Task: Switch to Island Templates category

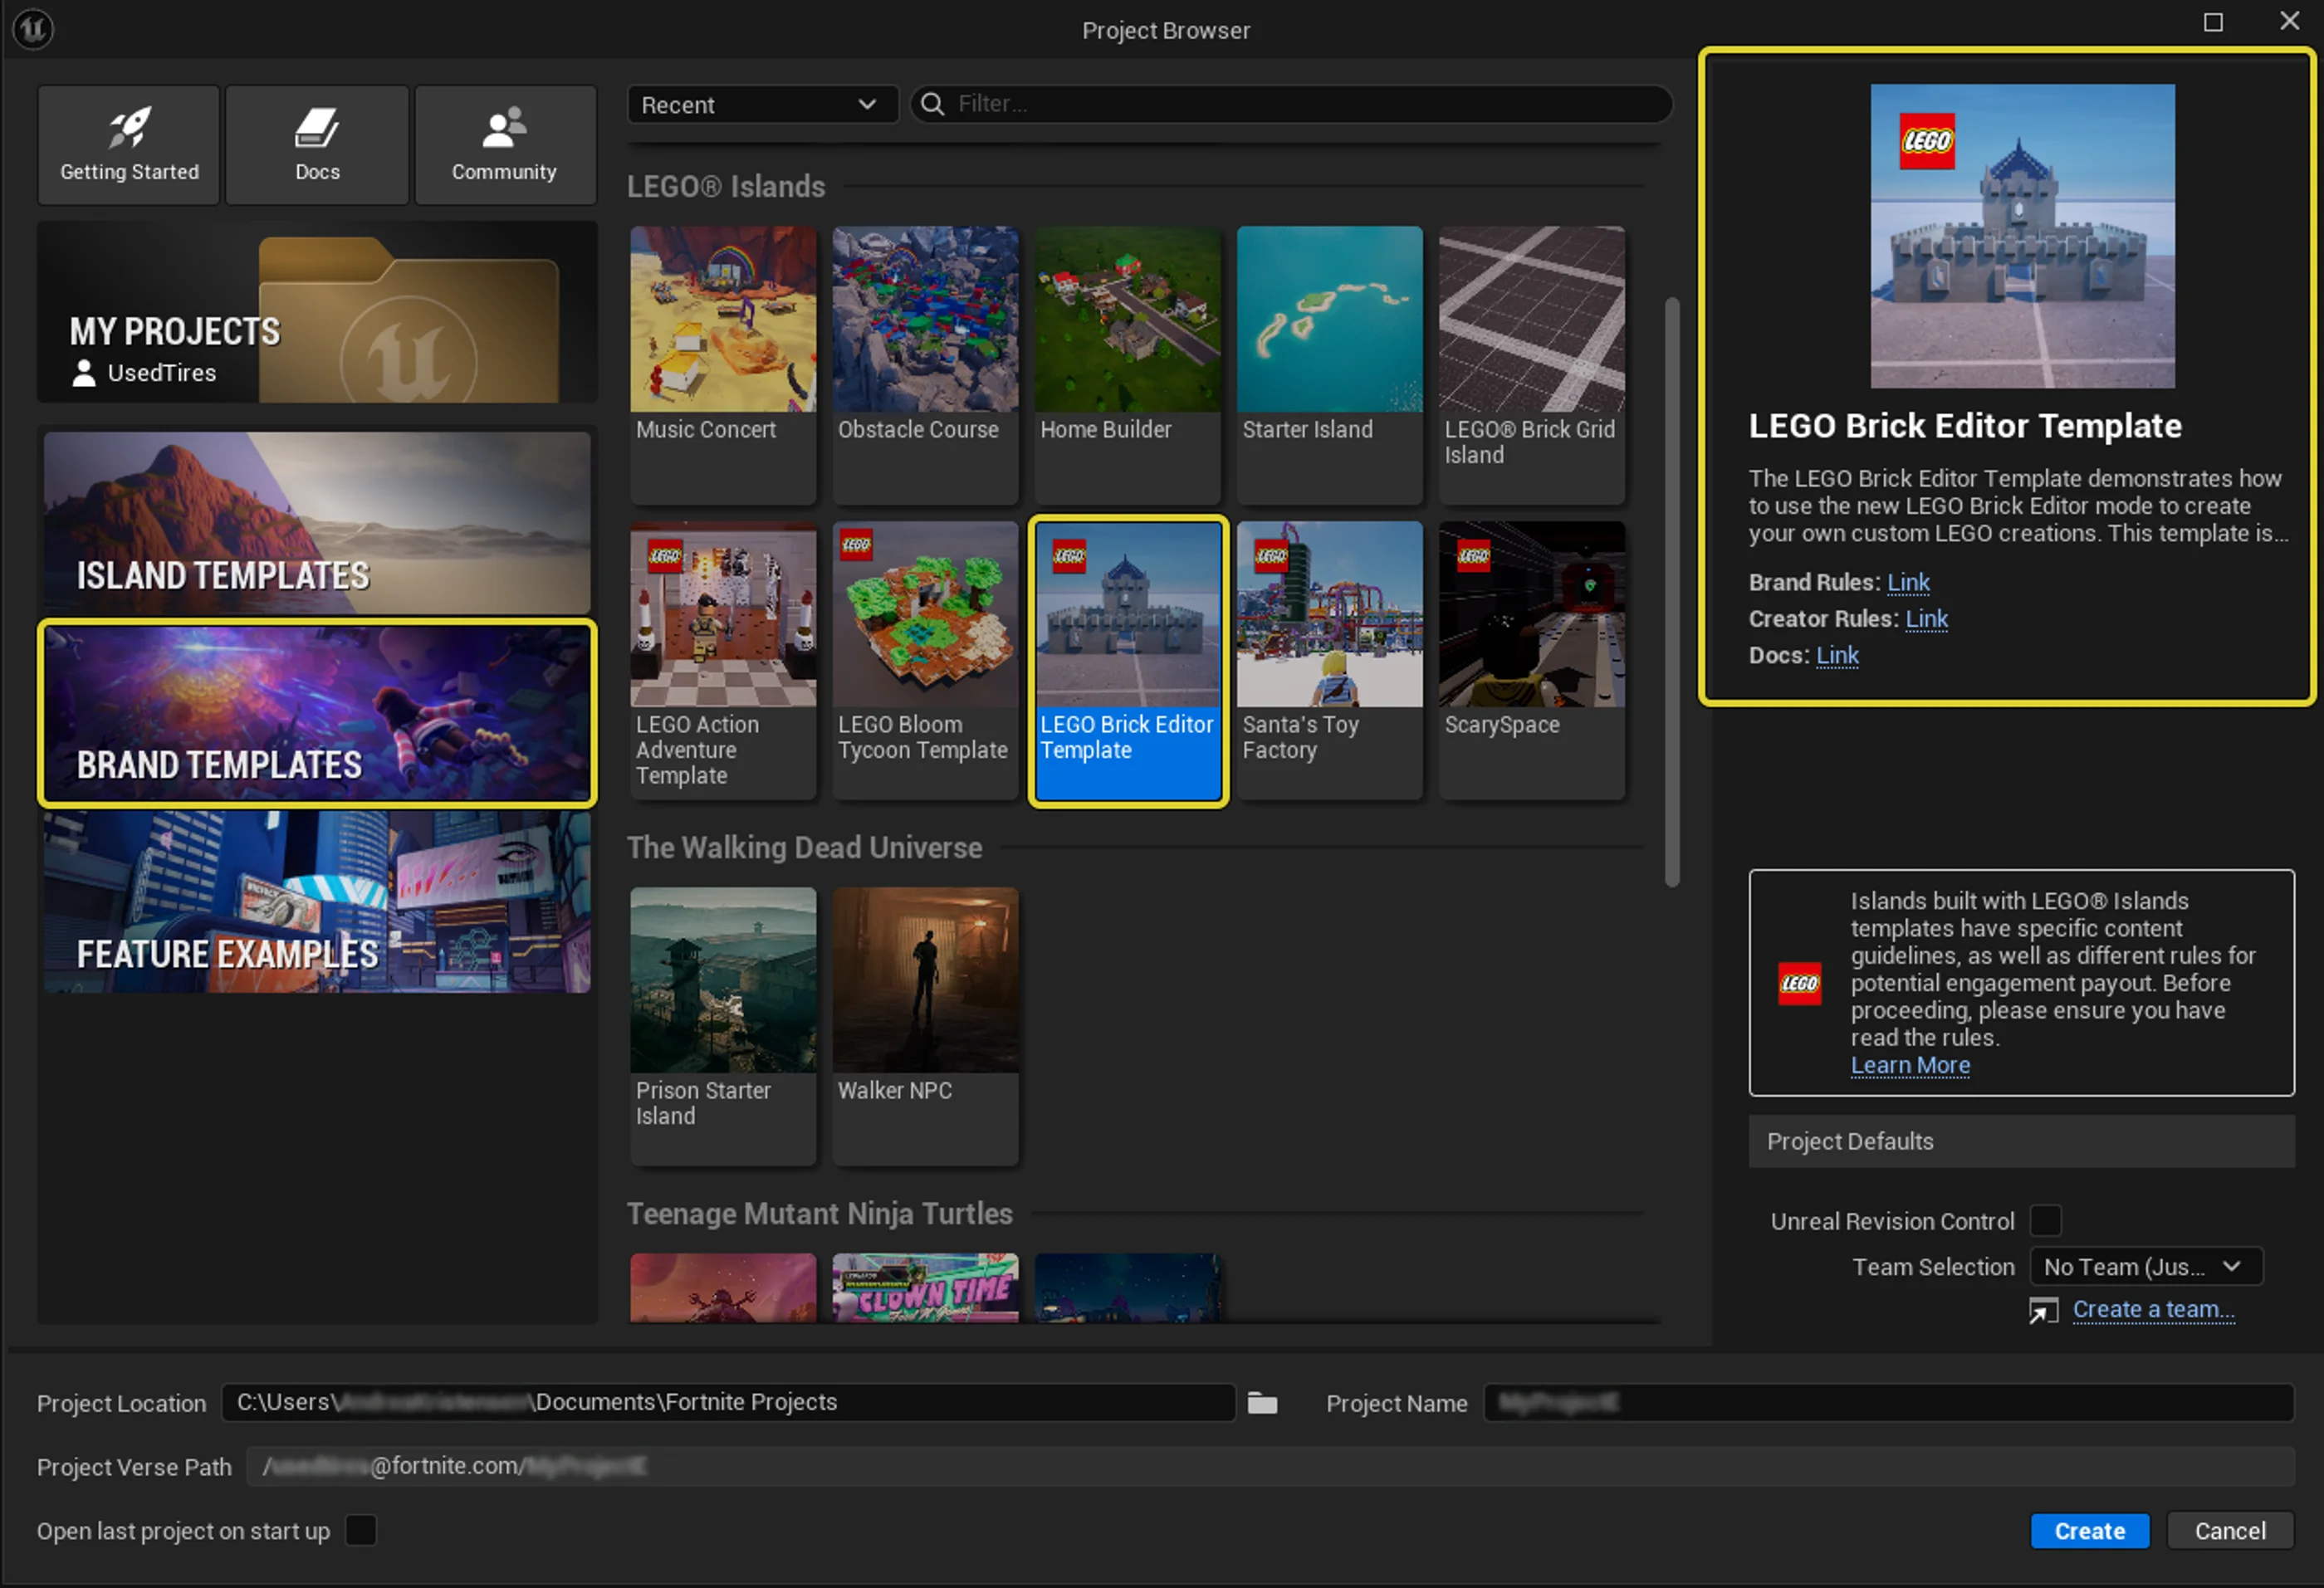Action: pos(317,523)
